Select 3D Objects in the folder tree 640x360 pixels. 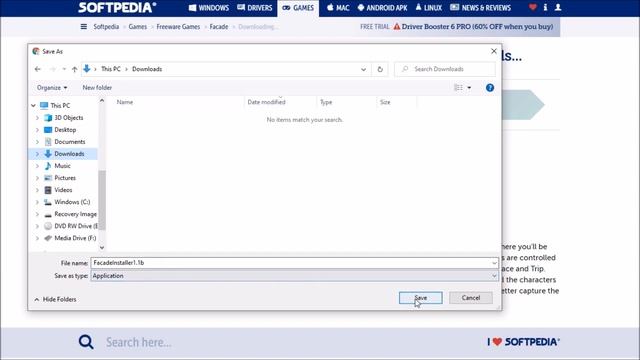(69, 118)
